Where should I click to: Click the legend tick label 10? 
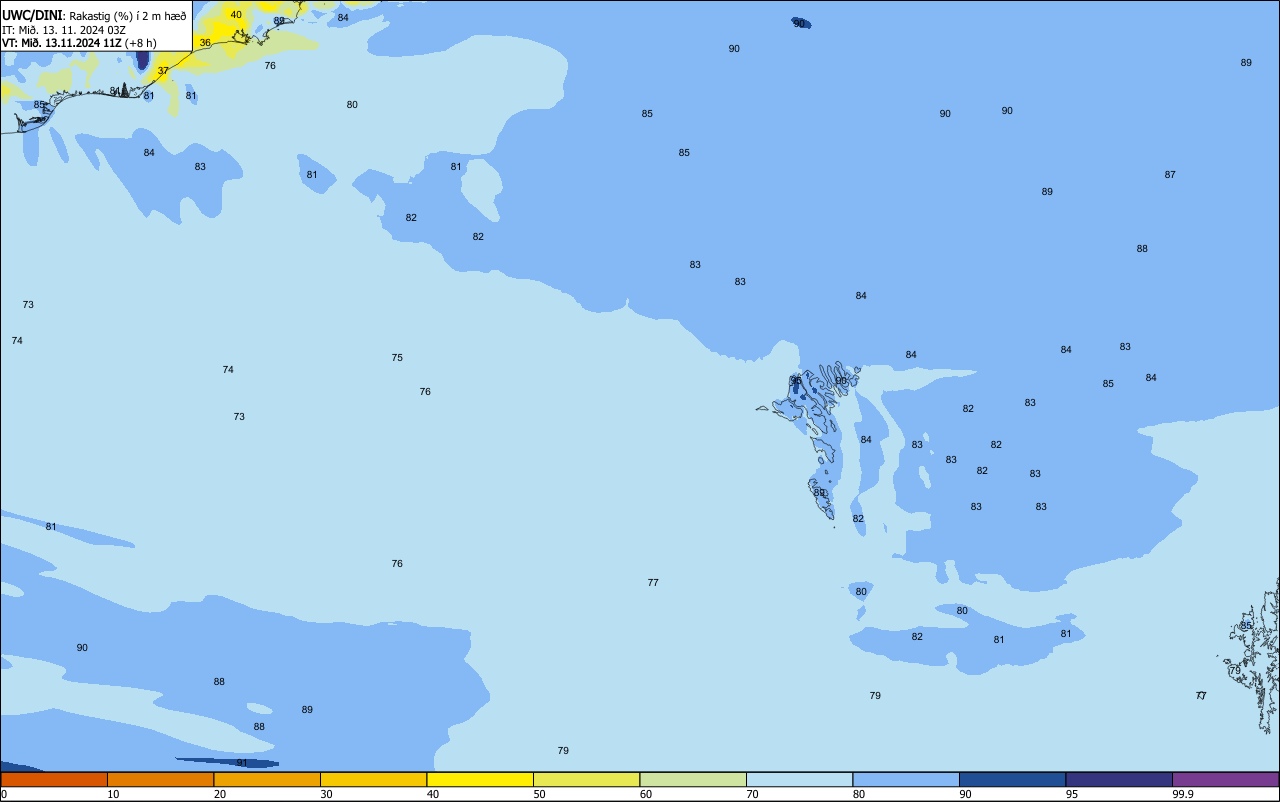click(113, 794)
